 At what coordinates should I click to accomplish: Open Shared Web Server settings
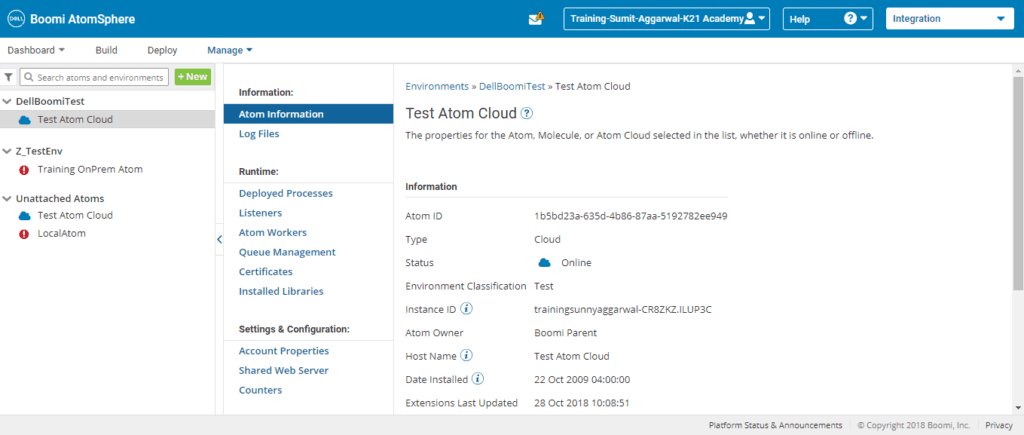click(283, 370)
